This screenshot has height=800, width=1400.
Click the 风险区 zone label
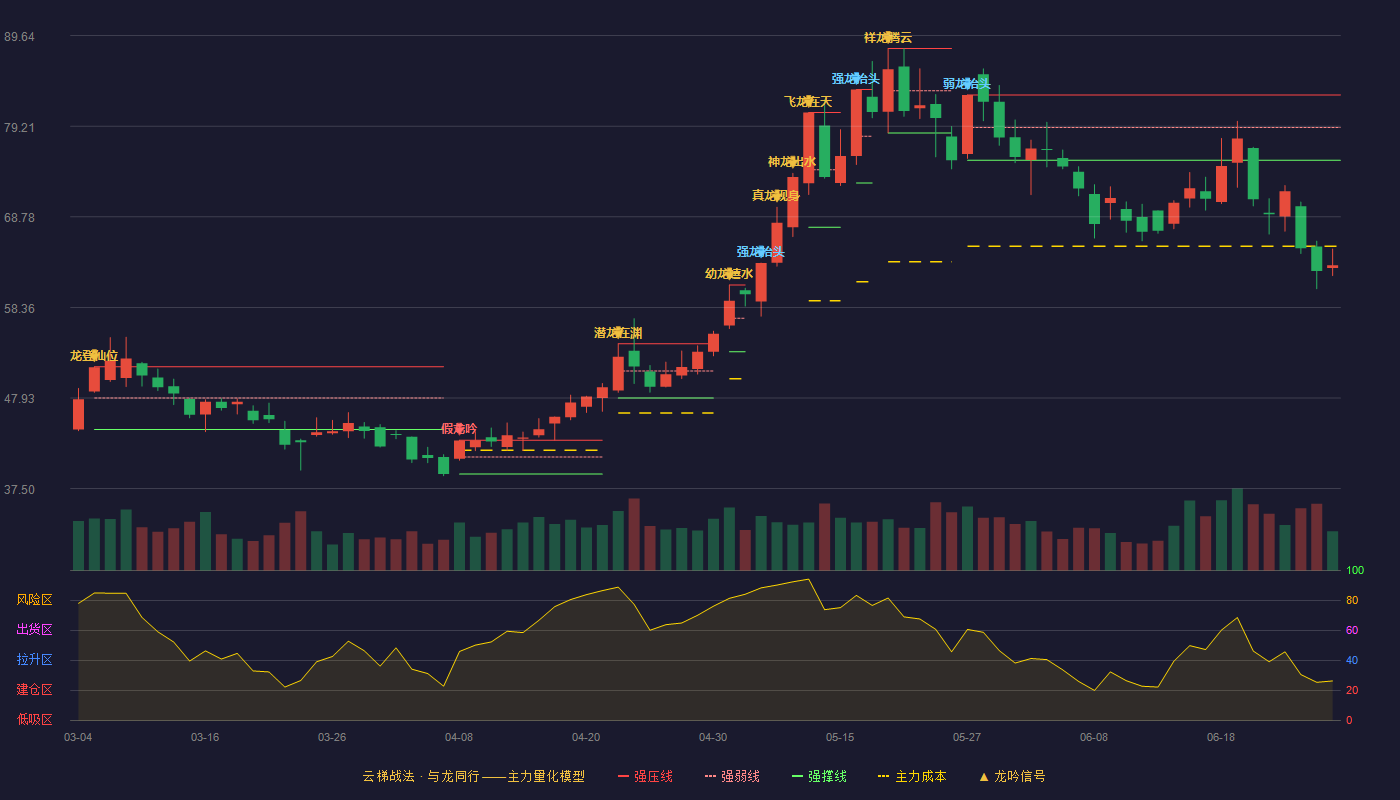coord(35,600)
